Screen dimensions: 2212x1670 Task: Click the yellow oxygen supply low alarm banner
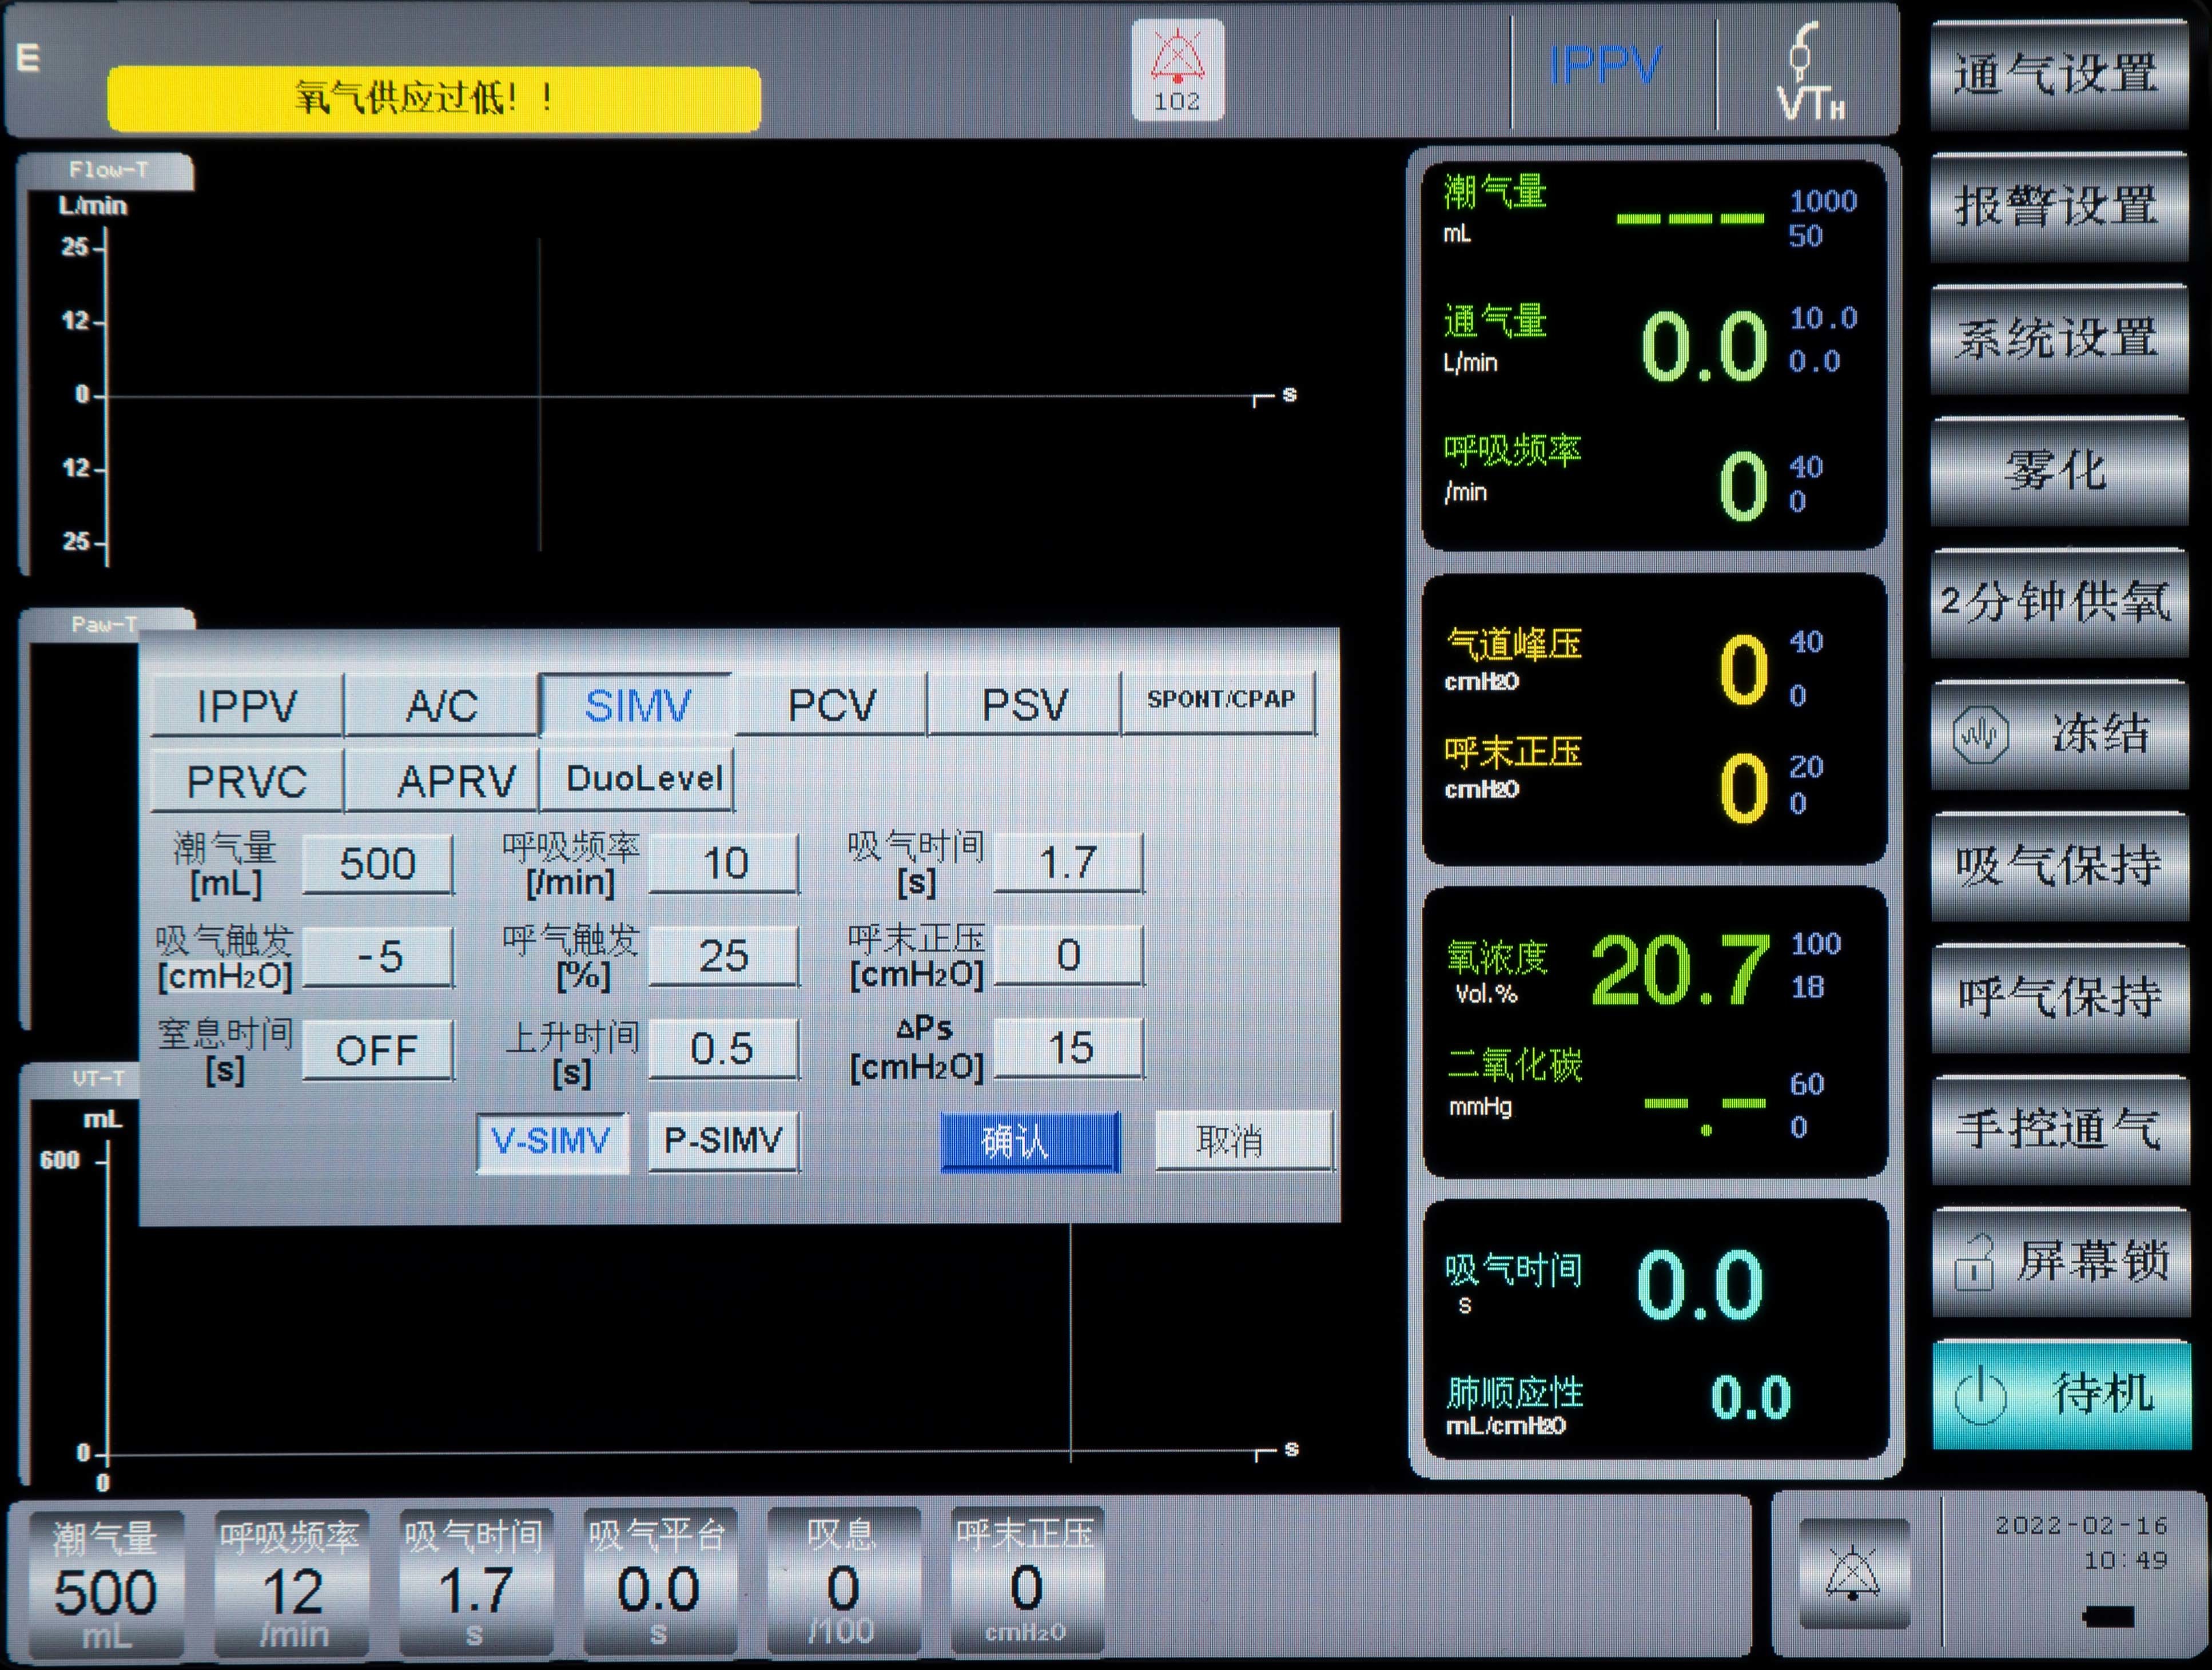coord(433,98)
